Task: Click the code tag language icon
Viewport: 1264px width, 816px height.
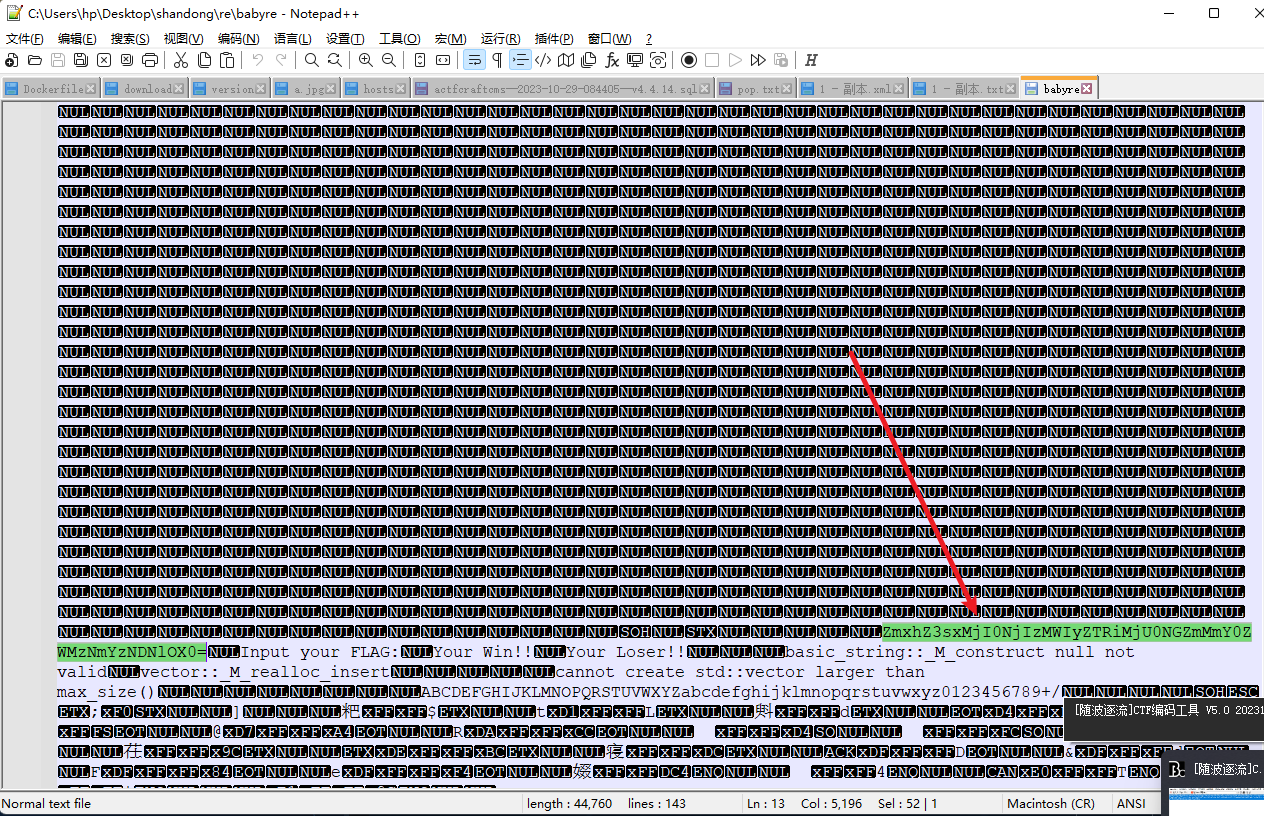Action: (x=543, y=60)
